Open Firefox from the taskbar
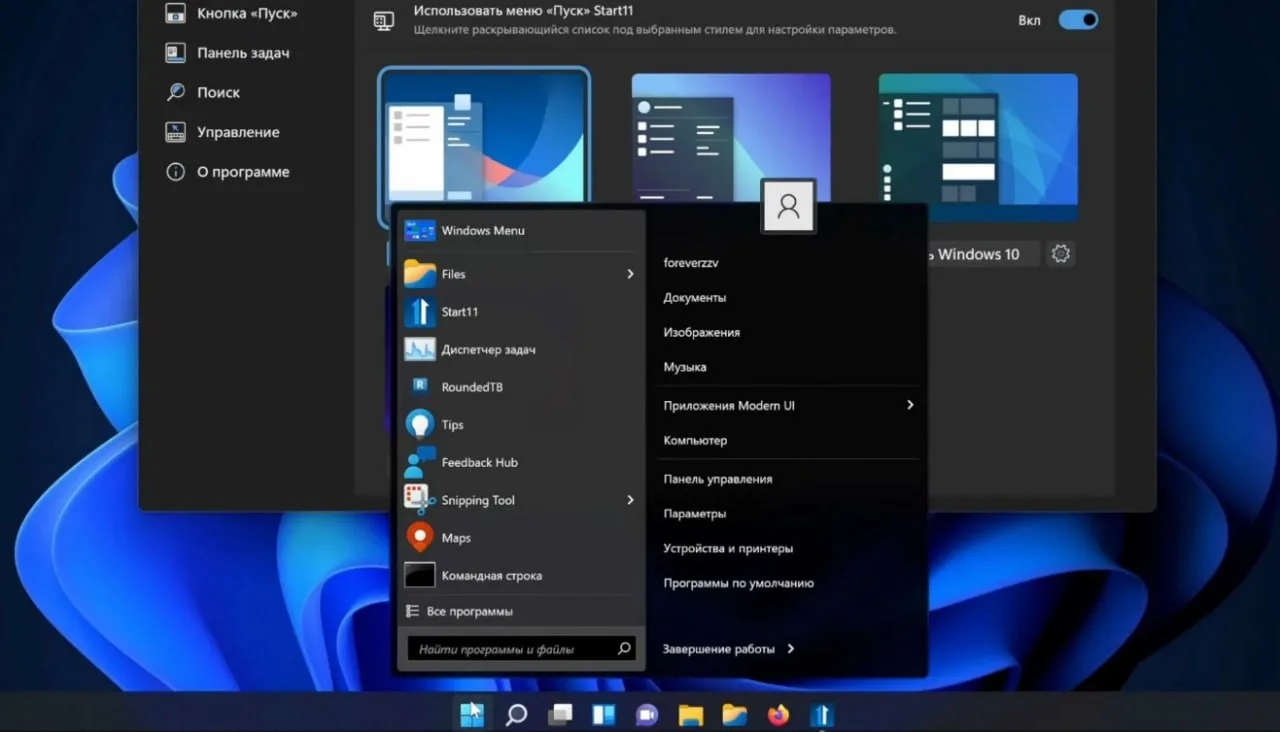The width and height of the screenshot is (1280, 732). pos(778,715)
